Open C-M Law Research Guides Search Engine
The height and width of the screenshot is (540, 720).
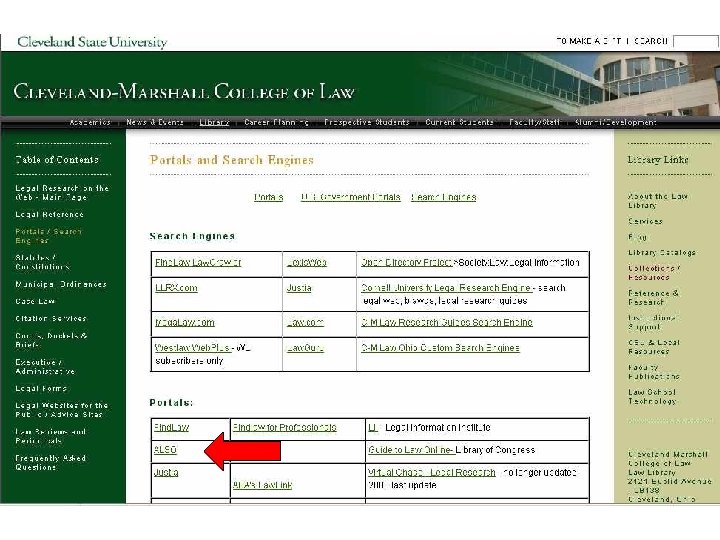click(x=447, y=322)
